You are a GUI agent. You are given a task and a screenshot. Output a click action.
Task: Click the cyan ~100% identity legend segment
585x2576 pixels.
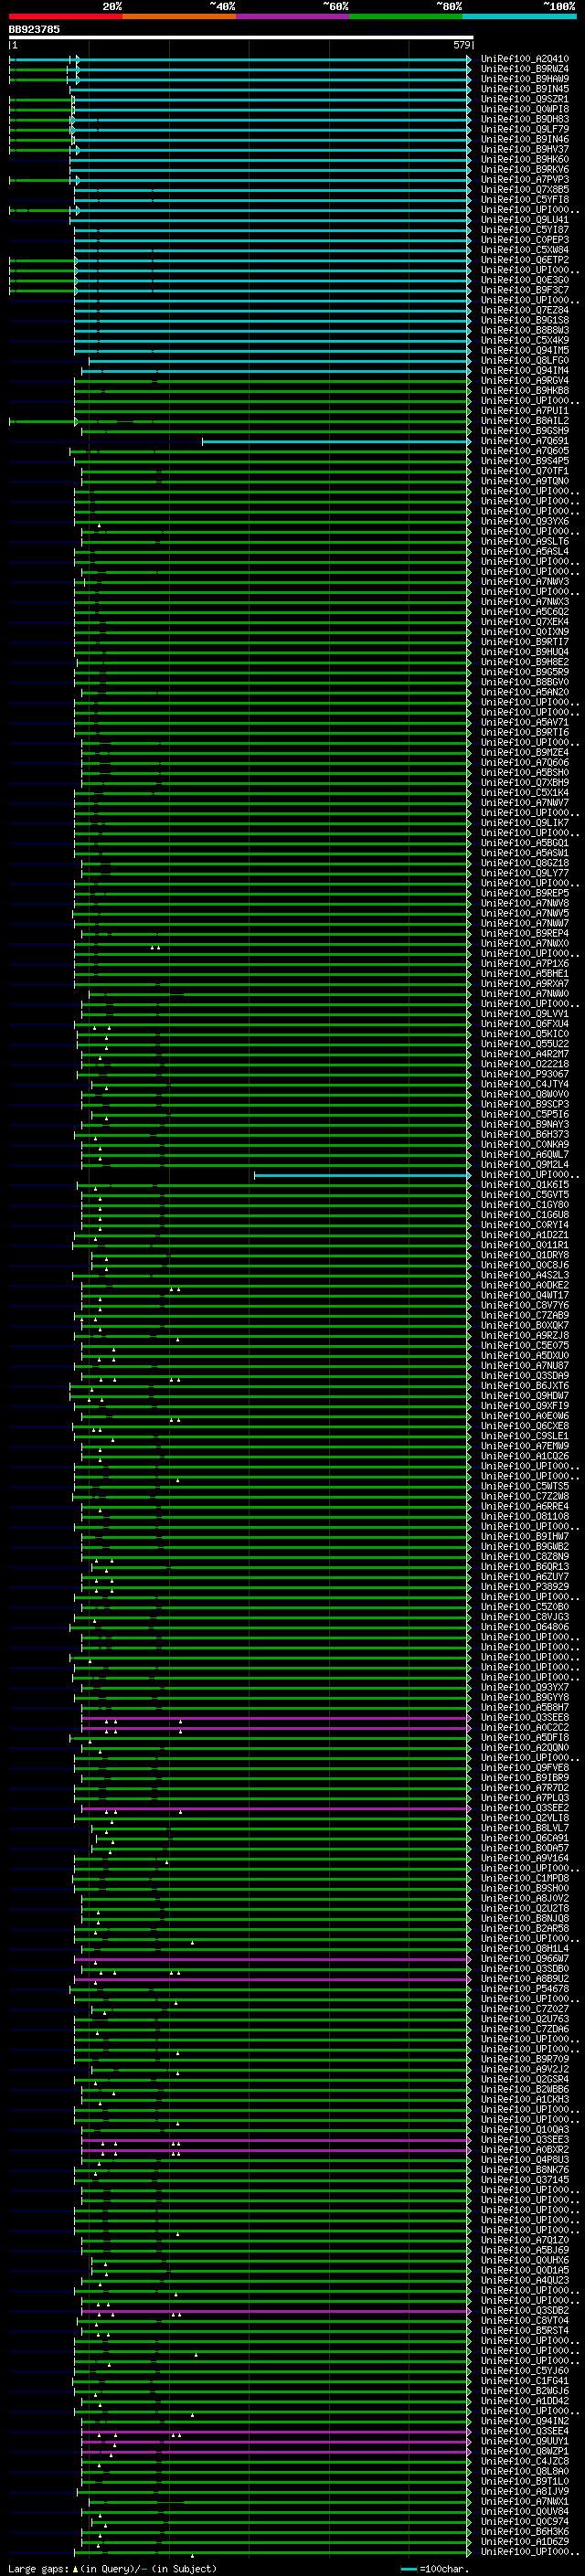tap(520, 16)
